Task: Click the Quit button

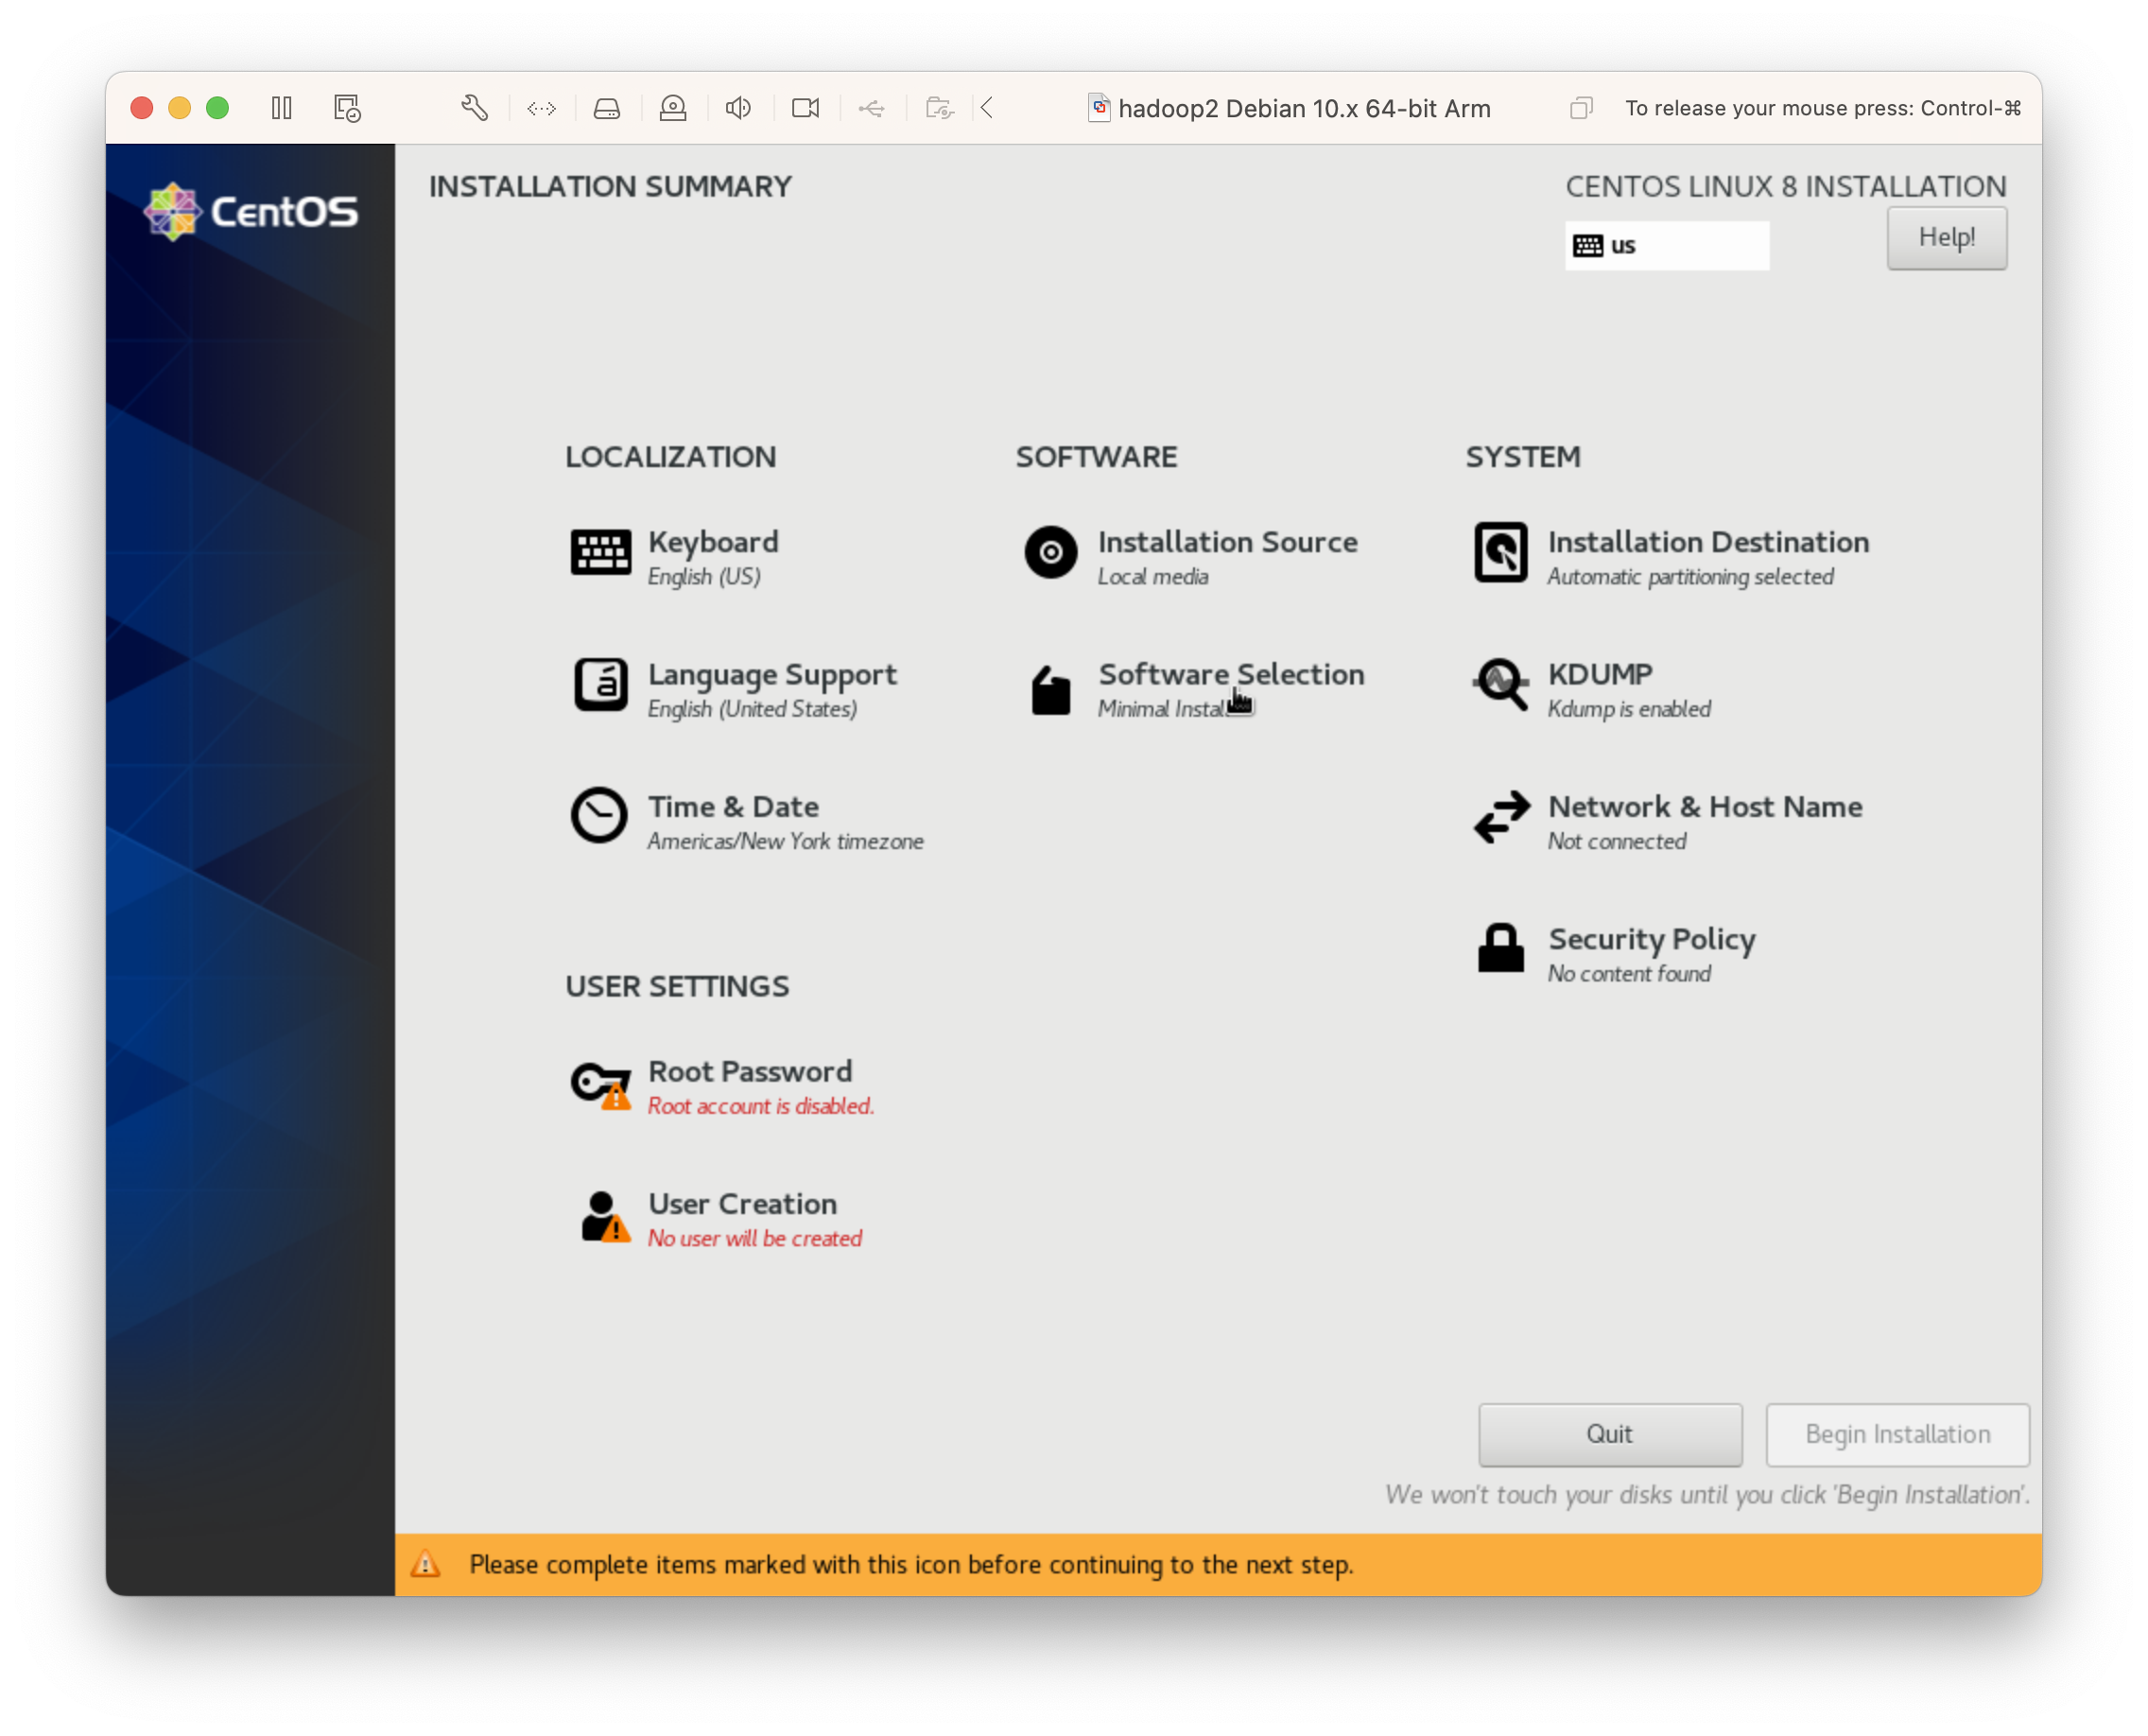Action: click(x=1608, y=1434)
